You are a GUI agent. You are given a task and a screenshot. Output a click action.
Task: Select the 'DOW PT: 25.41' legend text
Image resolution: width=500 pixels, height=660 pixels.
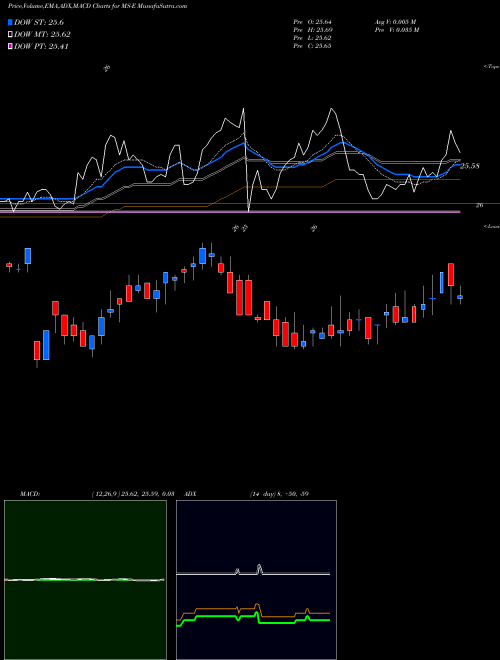41,46
